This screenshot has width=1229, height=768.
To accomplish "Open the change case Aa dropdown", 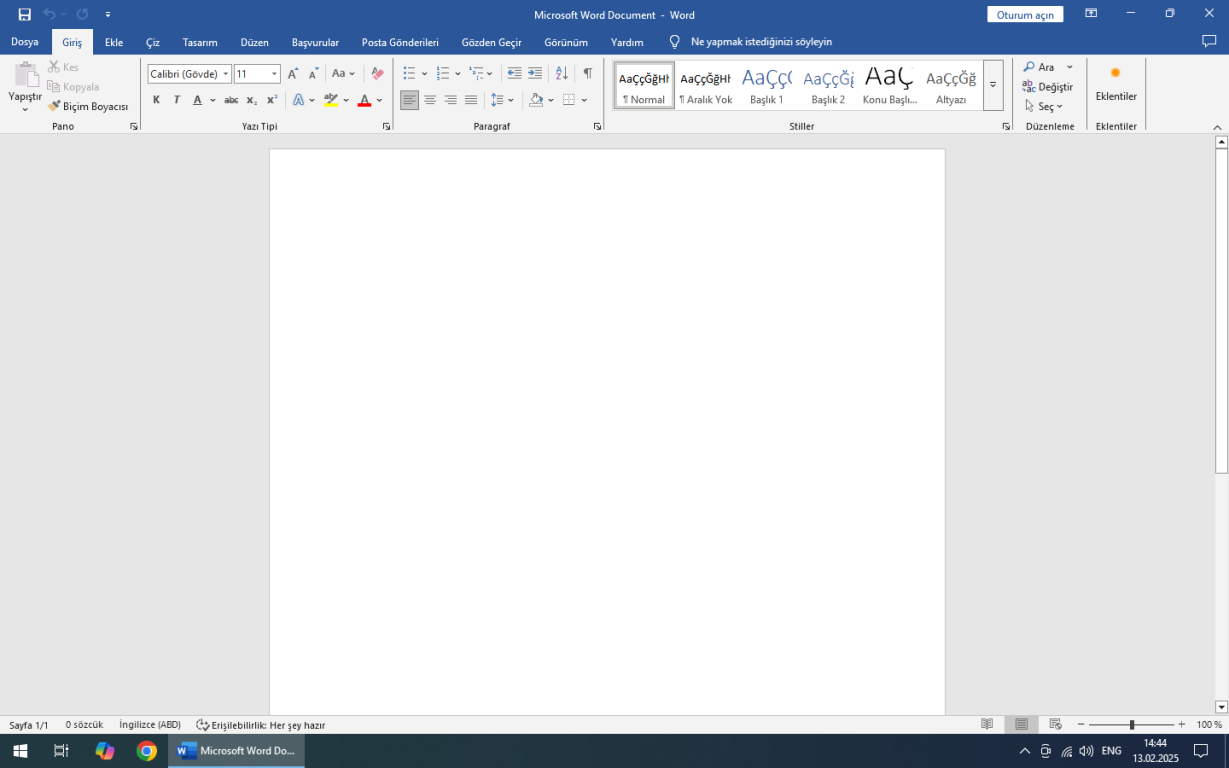I will point(343,73).
